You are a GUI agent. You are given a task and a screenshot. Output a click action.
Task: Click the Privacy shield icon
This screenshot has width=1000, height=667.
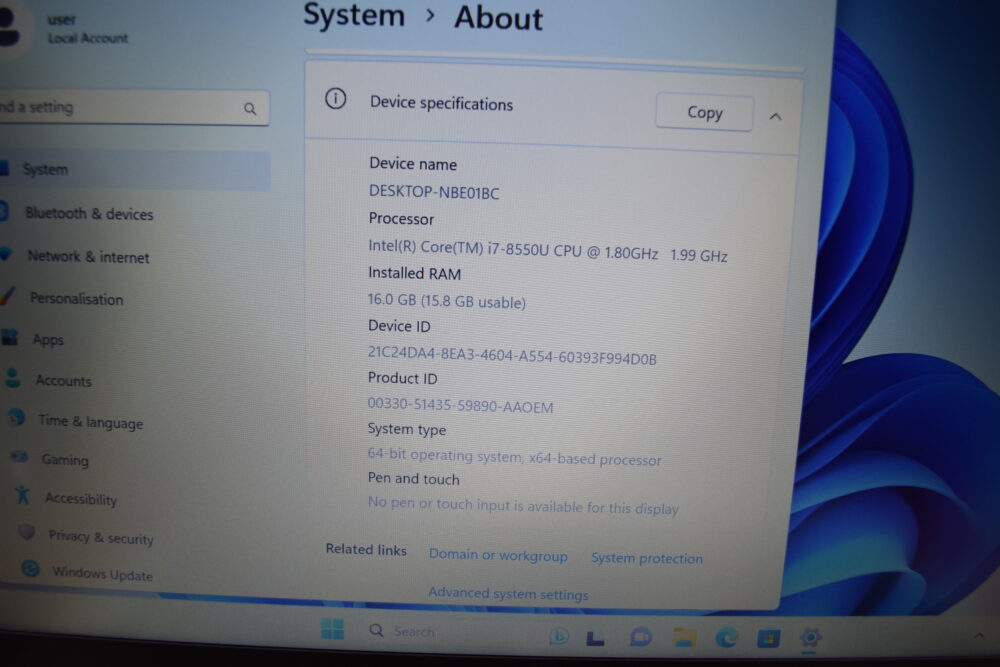pos(27,531)
